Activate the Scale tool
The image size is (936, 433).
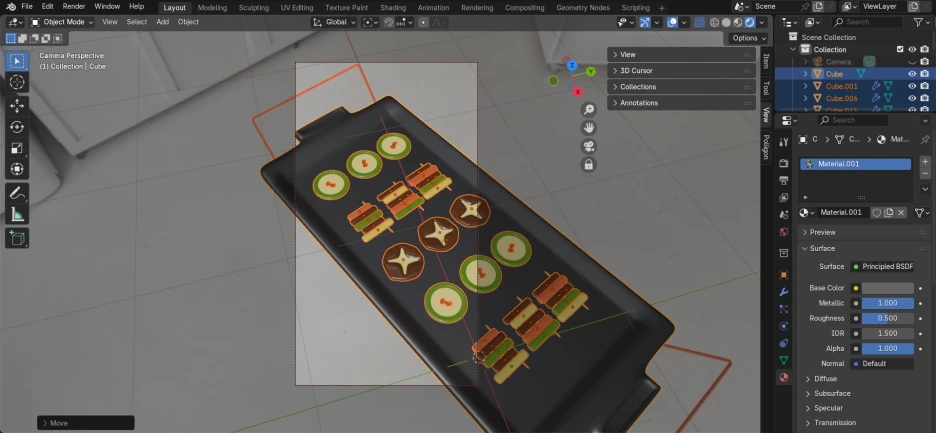pos(17,148)
